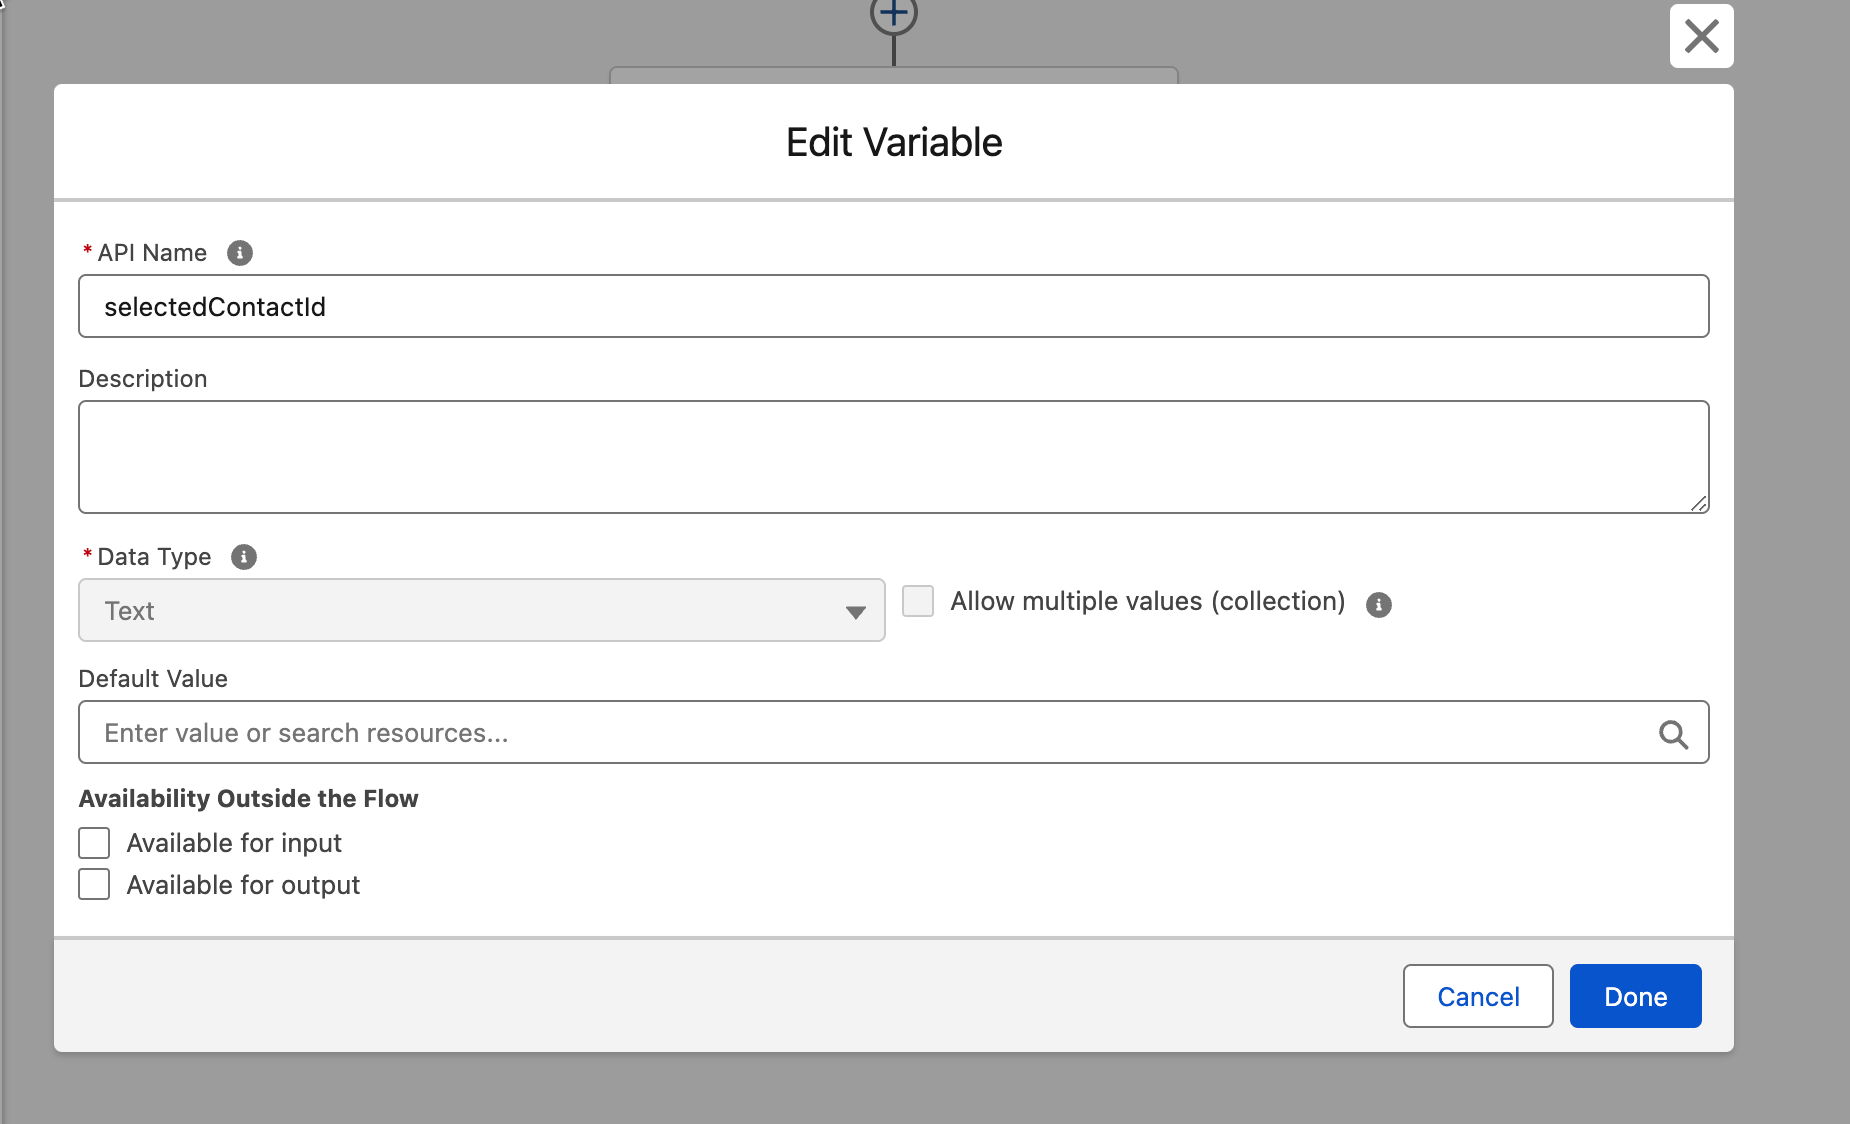The height and width of the screenshot is (1124, 1850).
Task: Check the Available for input box
Action: tap(94, 843)
